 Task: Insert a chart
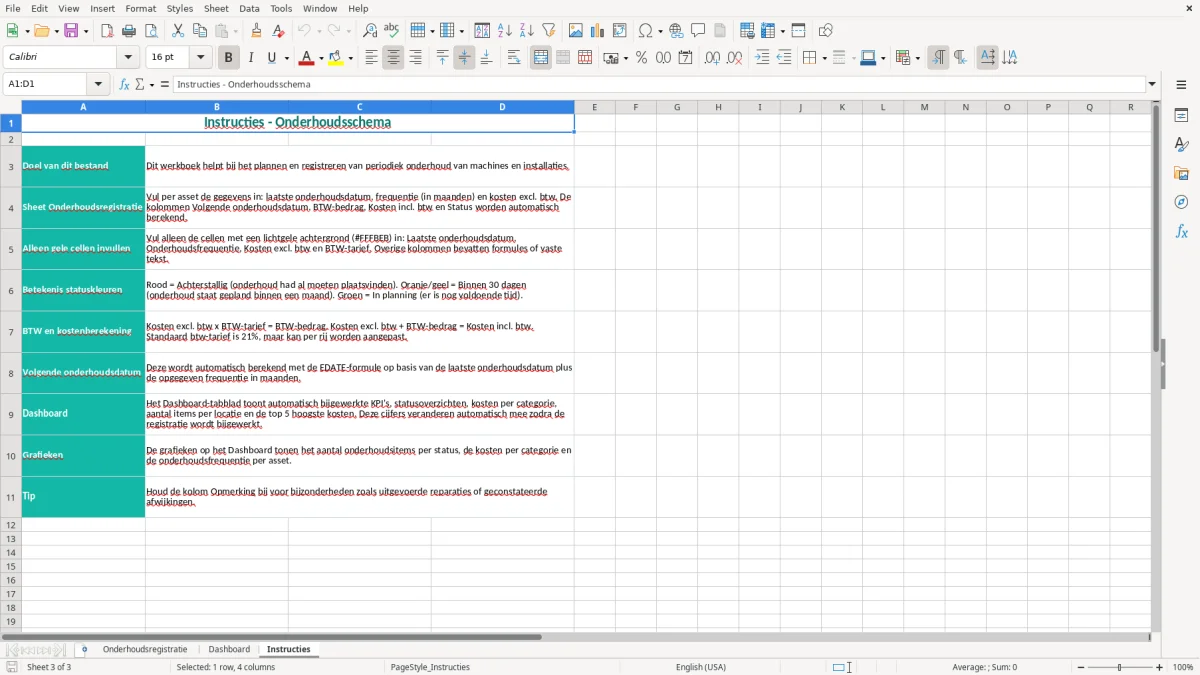click(x=598, y=31)
